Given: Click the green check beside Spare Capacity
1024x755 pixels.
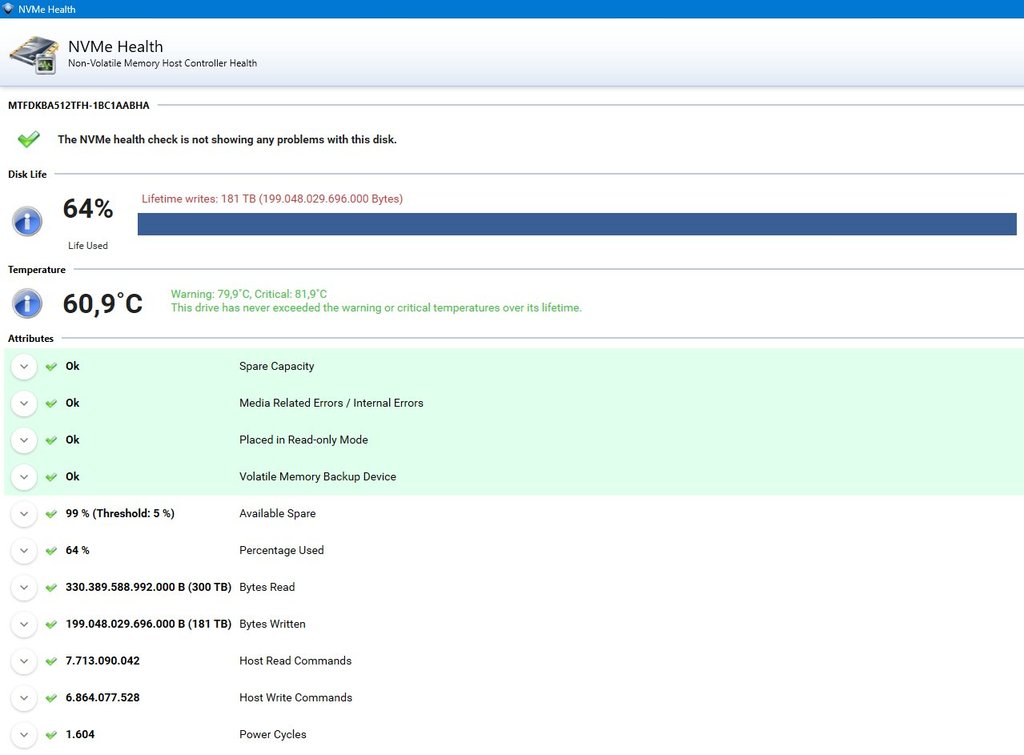Looking at the screenshot, I should (x=51, y=367).
